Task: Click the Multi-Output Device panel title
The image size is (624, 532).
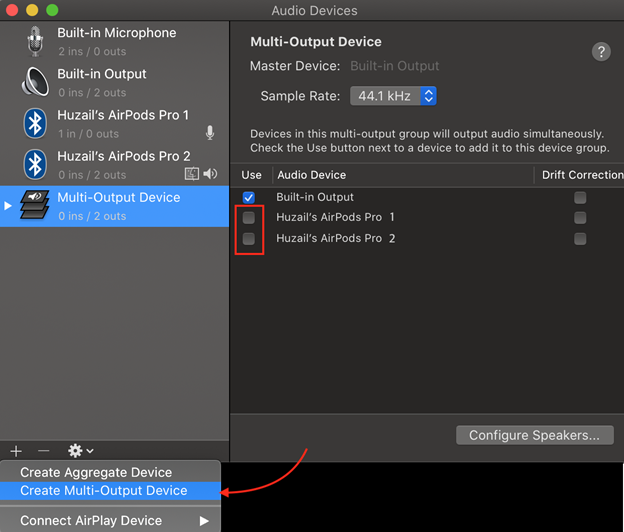Action: (316, 42)
